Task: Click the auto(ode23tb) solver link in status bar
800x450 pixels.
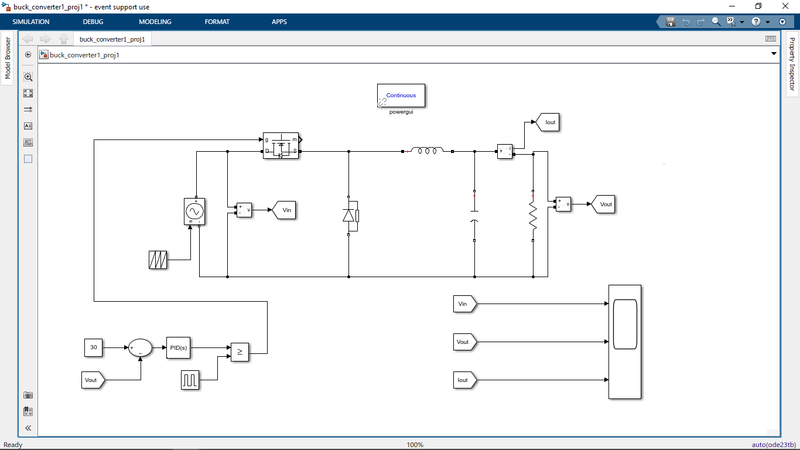Action: pos(772,444)
